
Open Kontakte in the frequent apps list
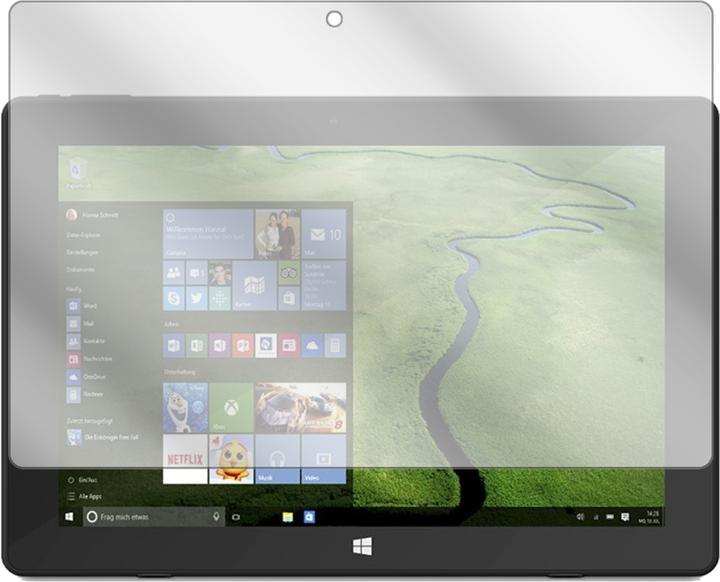[86, 341]
